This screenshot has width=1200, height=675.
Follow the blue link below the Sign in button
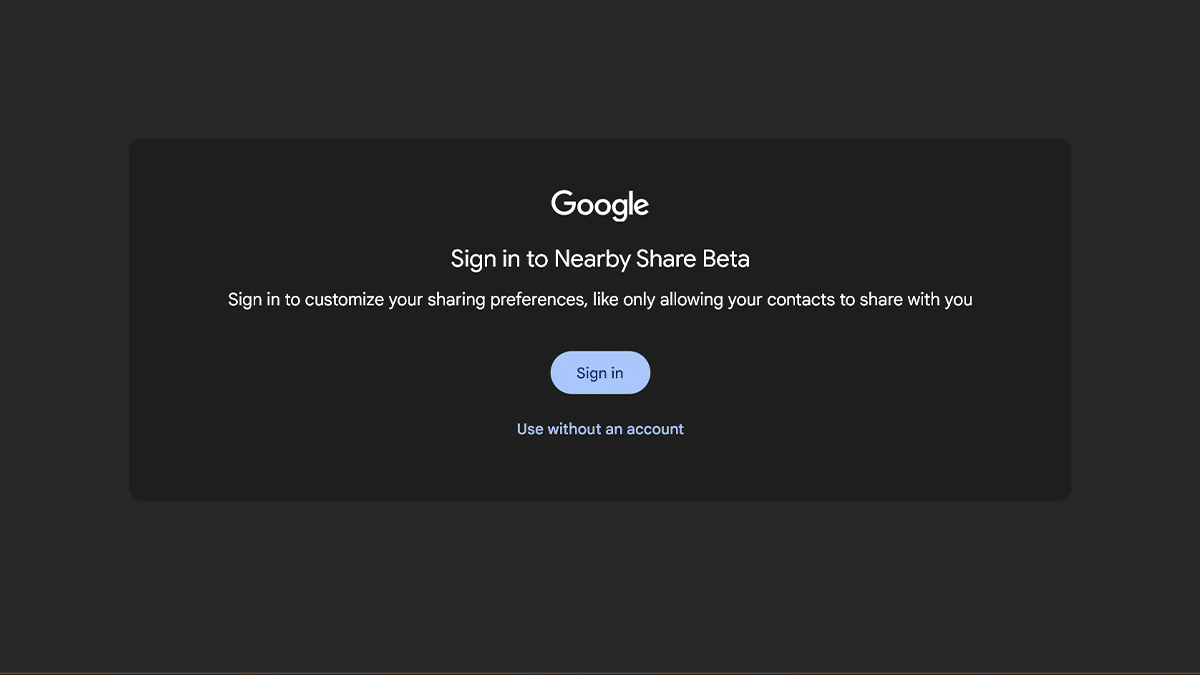[x=600, y=429]
